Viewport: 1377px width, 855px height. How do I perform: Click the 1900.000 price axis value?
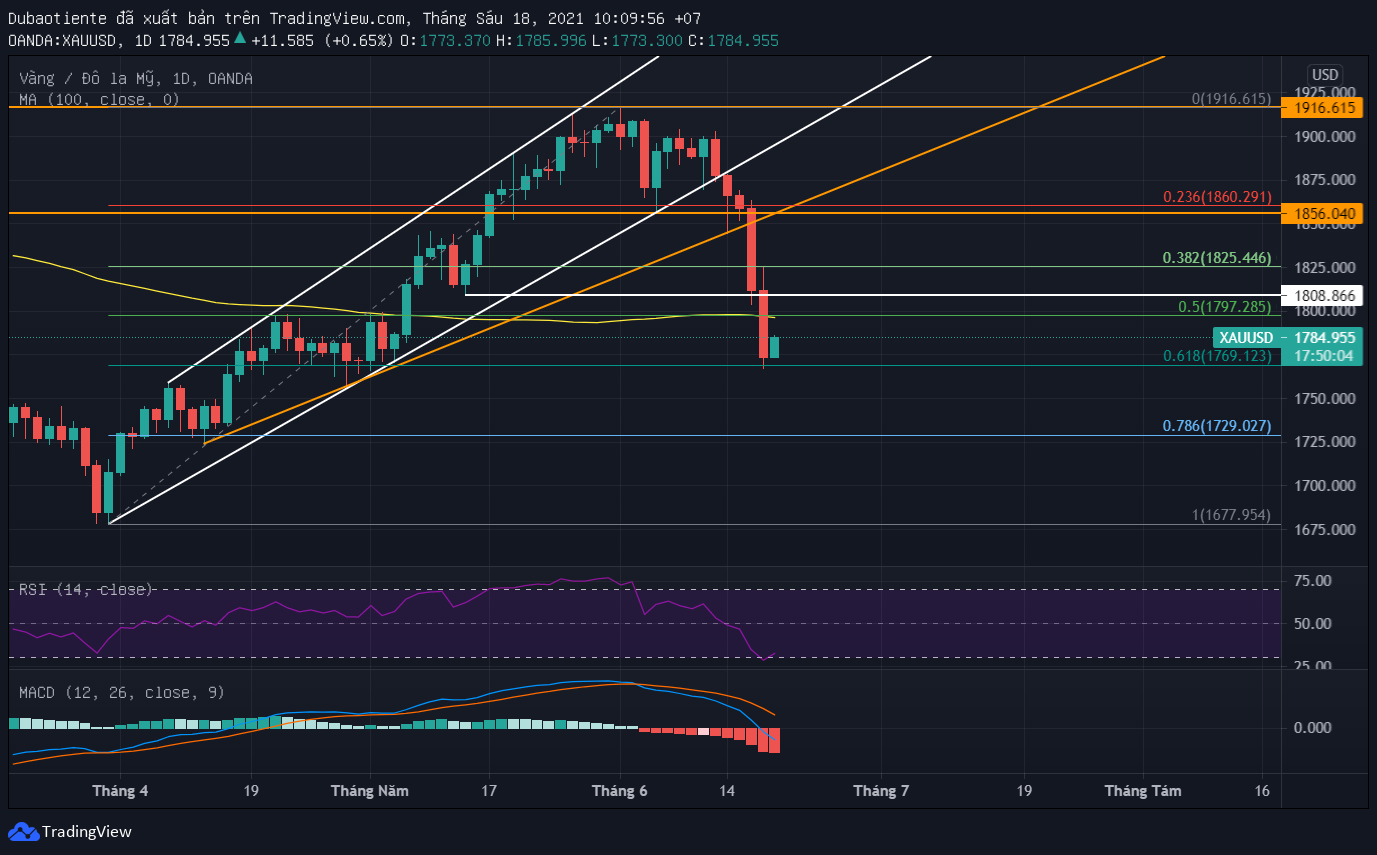1323,136
